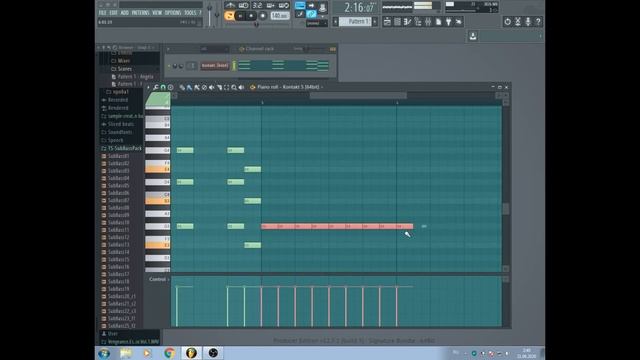
Task: Open the ADD menu
Action: pos(124,13)
